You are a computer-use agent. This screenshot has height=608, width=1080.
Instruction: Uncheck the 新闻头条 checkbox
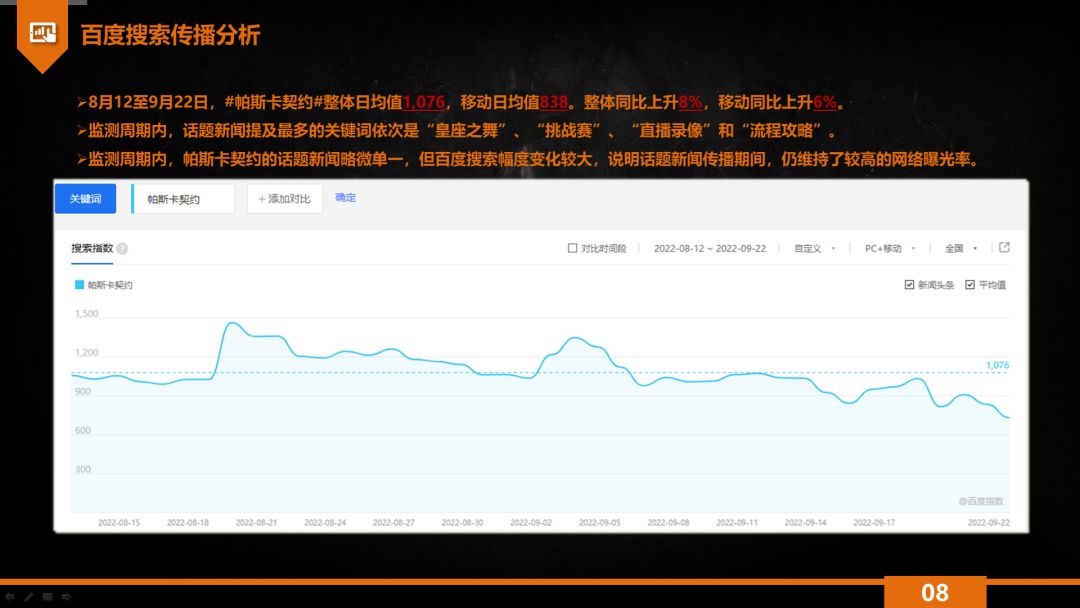[x=909, y=284]
